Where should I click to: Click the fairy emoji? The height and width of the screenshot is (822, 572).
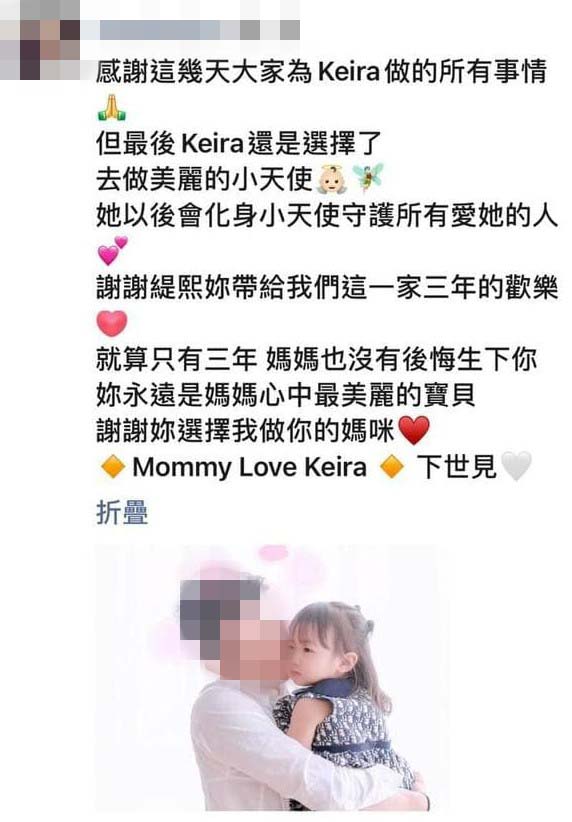click(x=368, y=179)
